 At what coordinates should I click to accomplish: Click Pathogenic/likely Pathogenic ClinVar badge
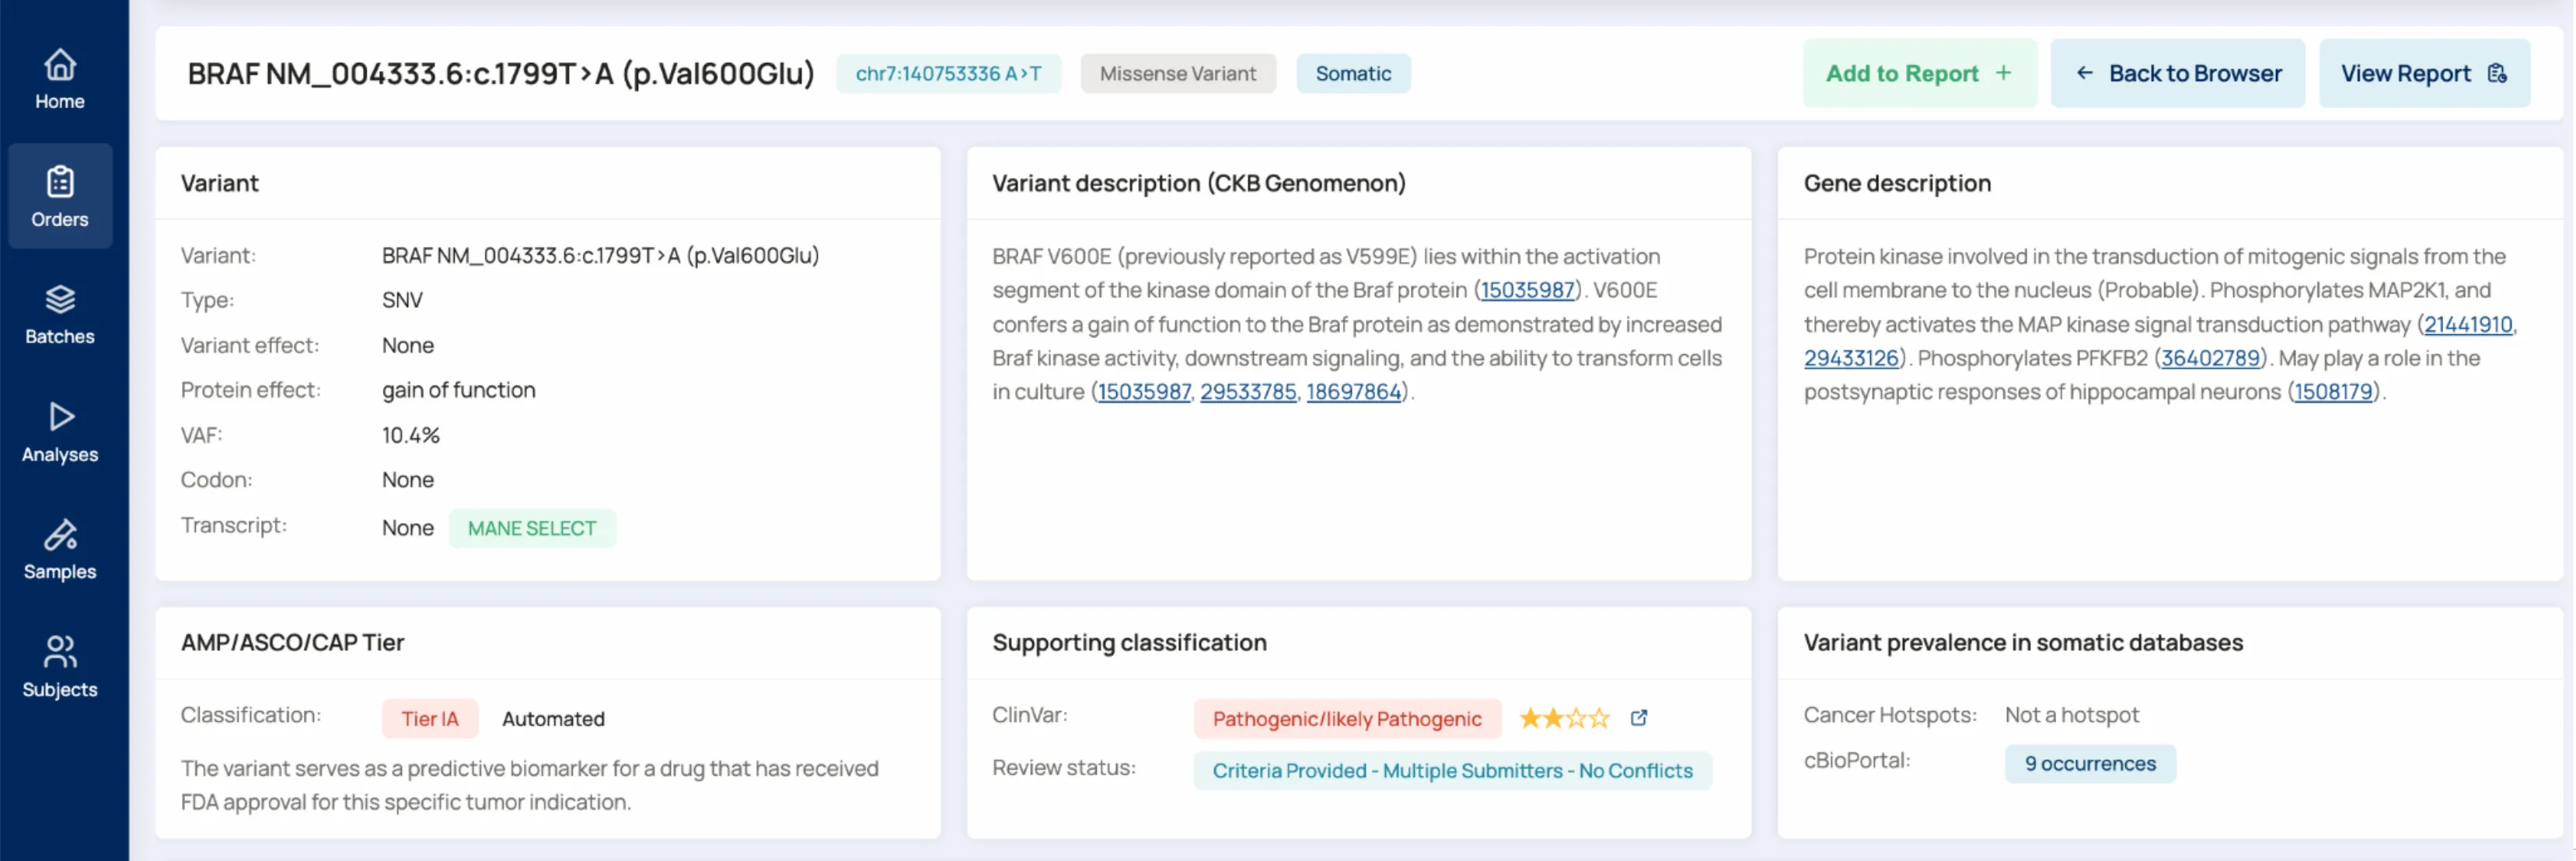click(1347, 718)
